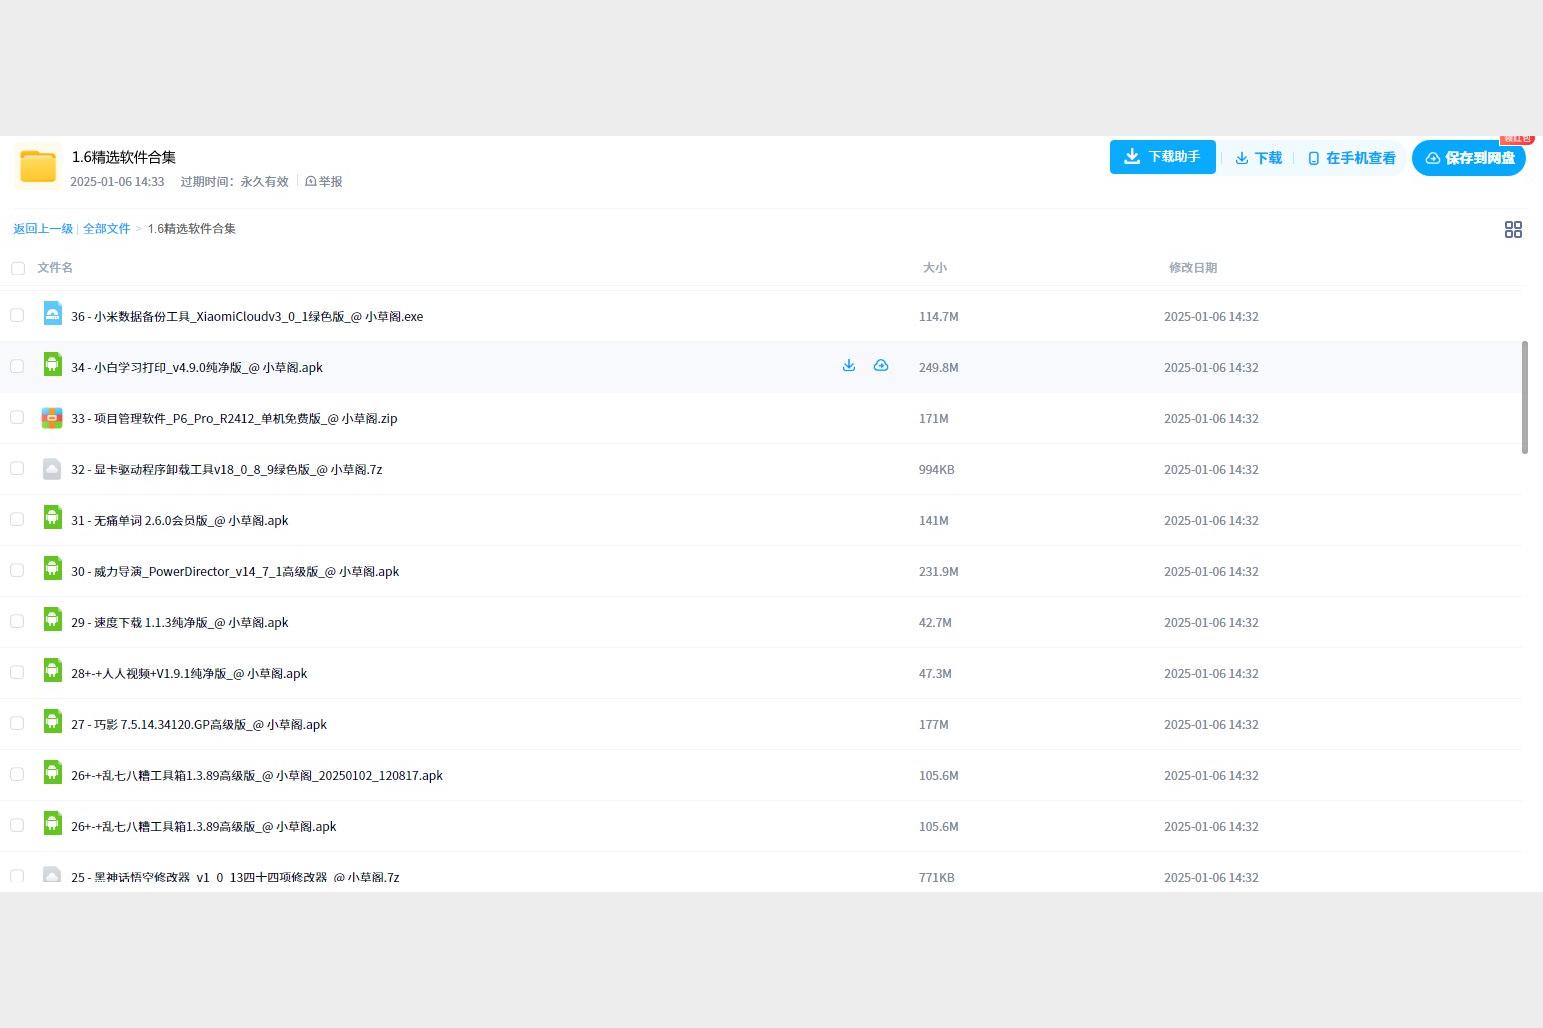
Task: Click size value 249.8M
Action: click(x=939, y=367)
